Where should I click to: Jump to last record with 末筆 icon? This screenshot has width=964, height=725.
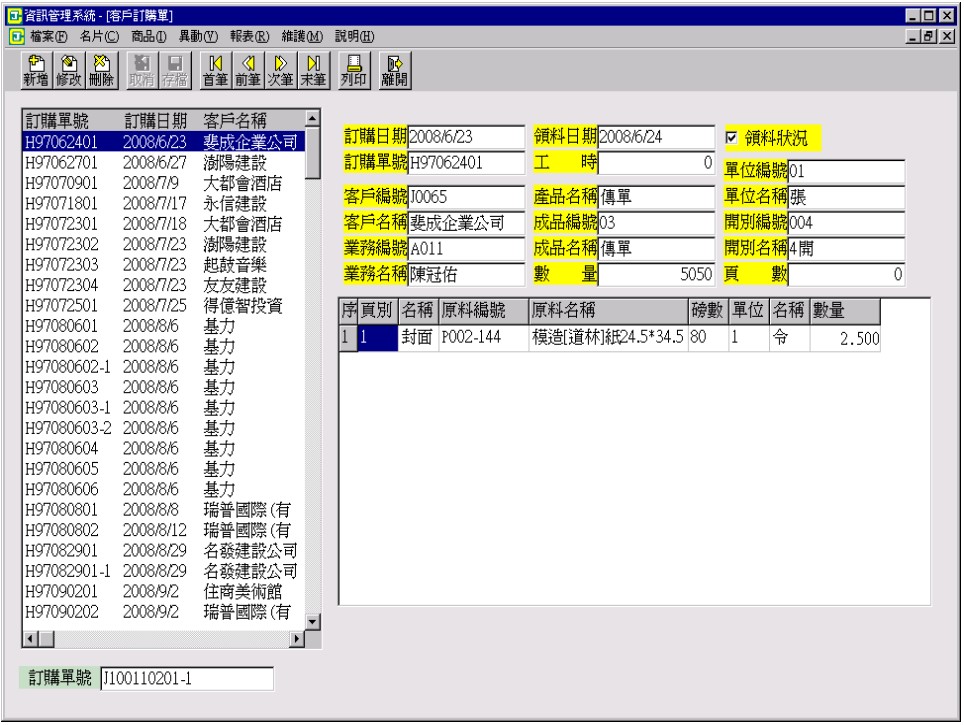[314, 71]
